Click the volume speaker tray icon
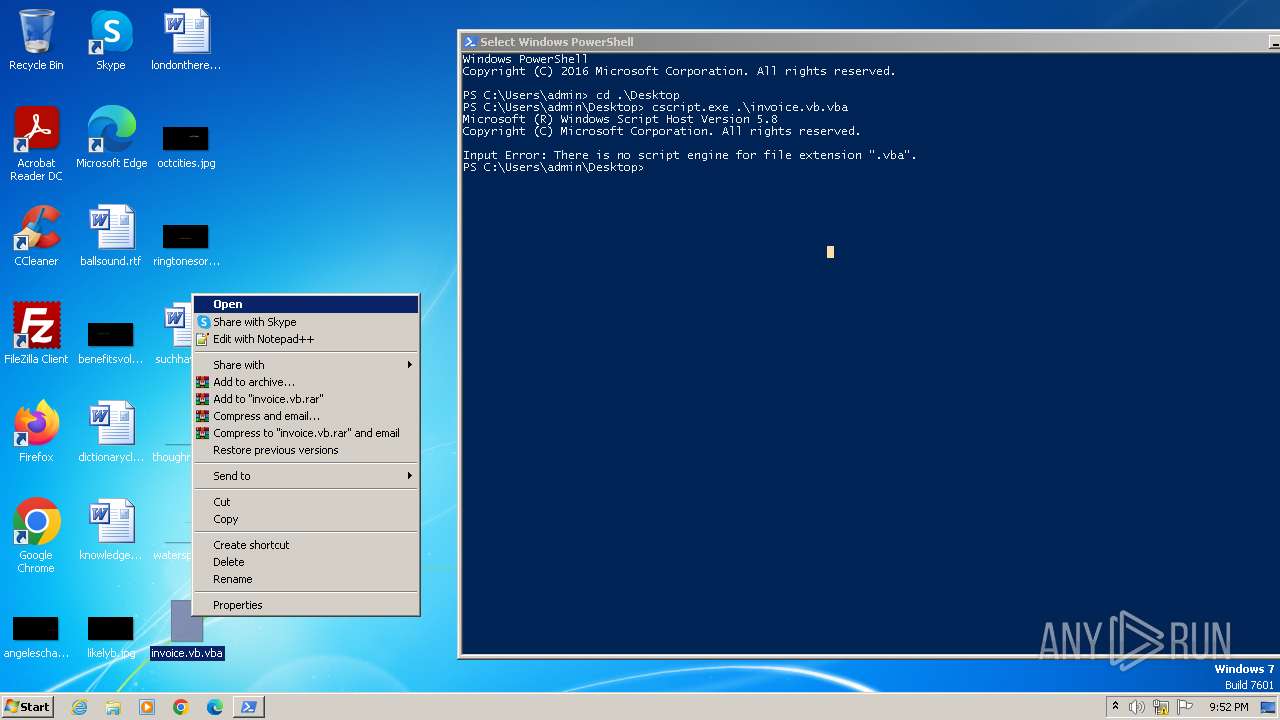This screenshot has height=720, width=1280. point(1137,707)
